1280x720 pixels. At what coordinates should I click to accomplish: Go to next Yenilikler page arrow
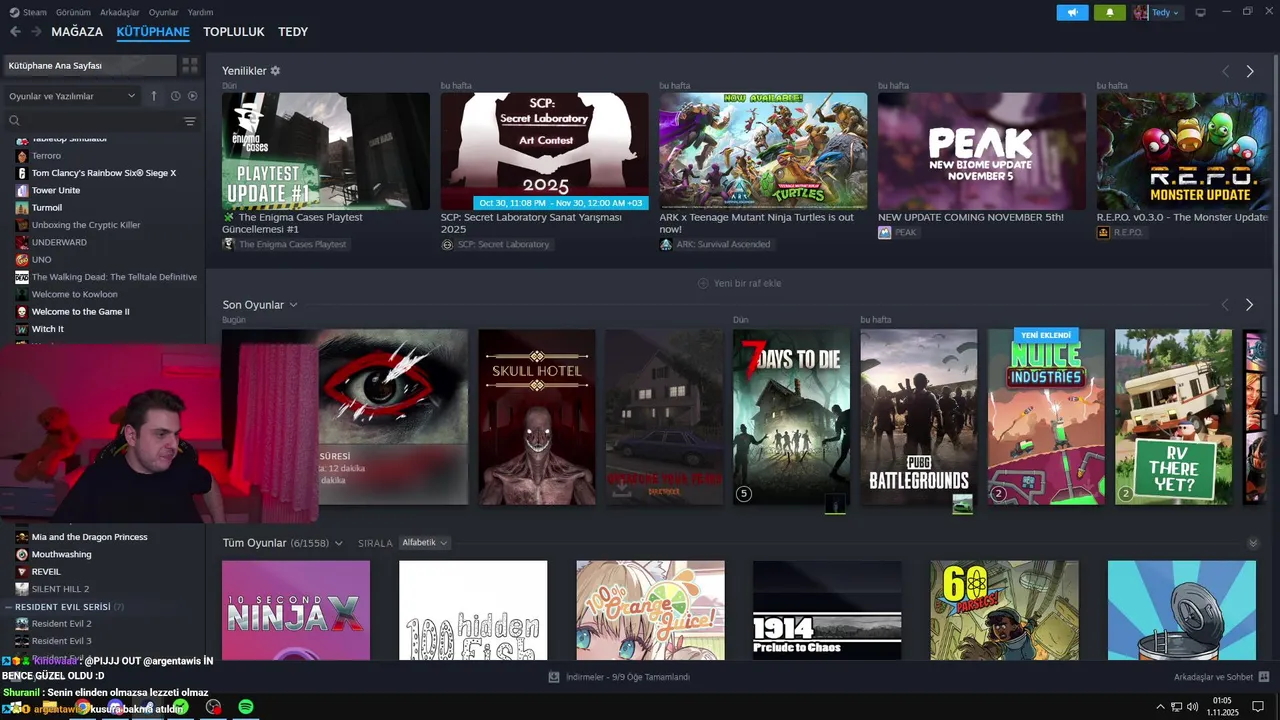(1250, 71)
